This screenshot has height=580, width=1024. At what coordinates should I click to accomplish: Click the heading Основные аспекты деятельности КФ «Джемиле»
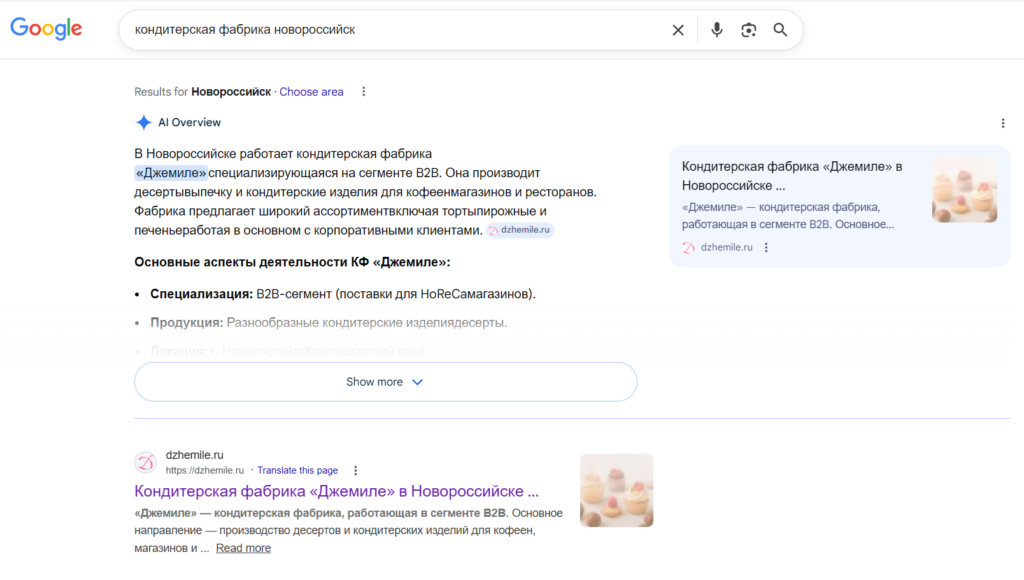coord(292,262)
